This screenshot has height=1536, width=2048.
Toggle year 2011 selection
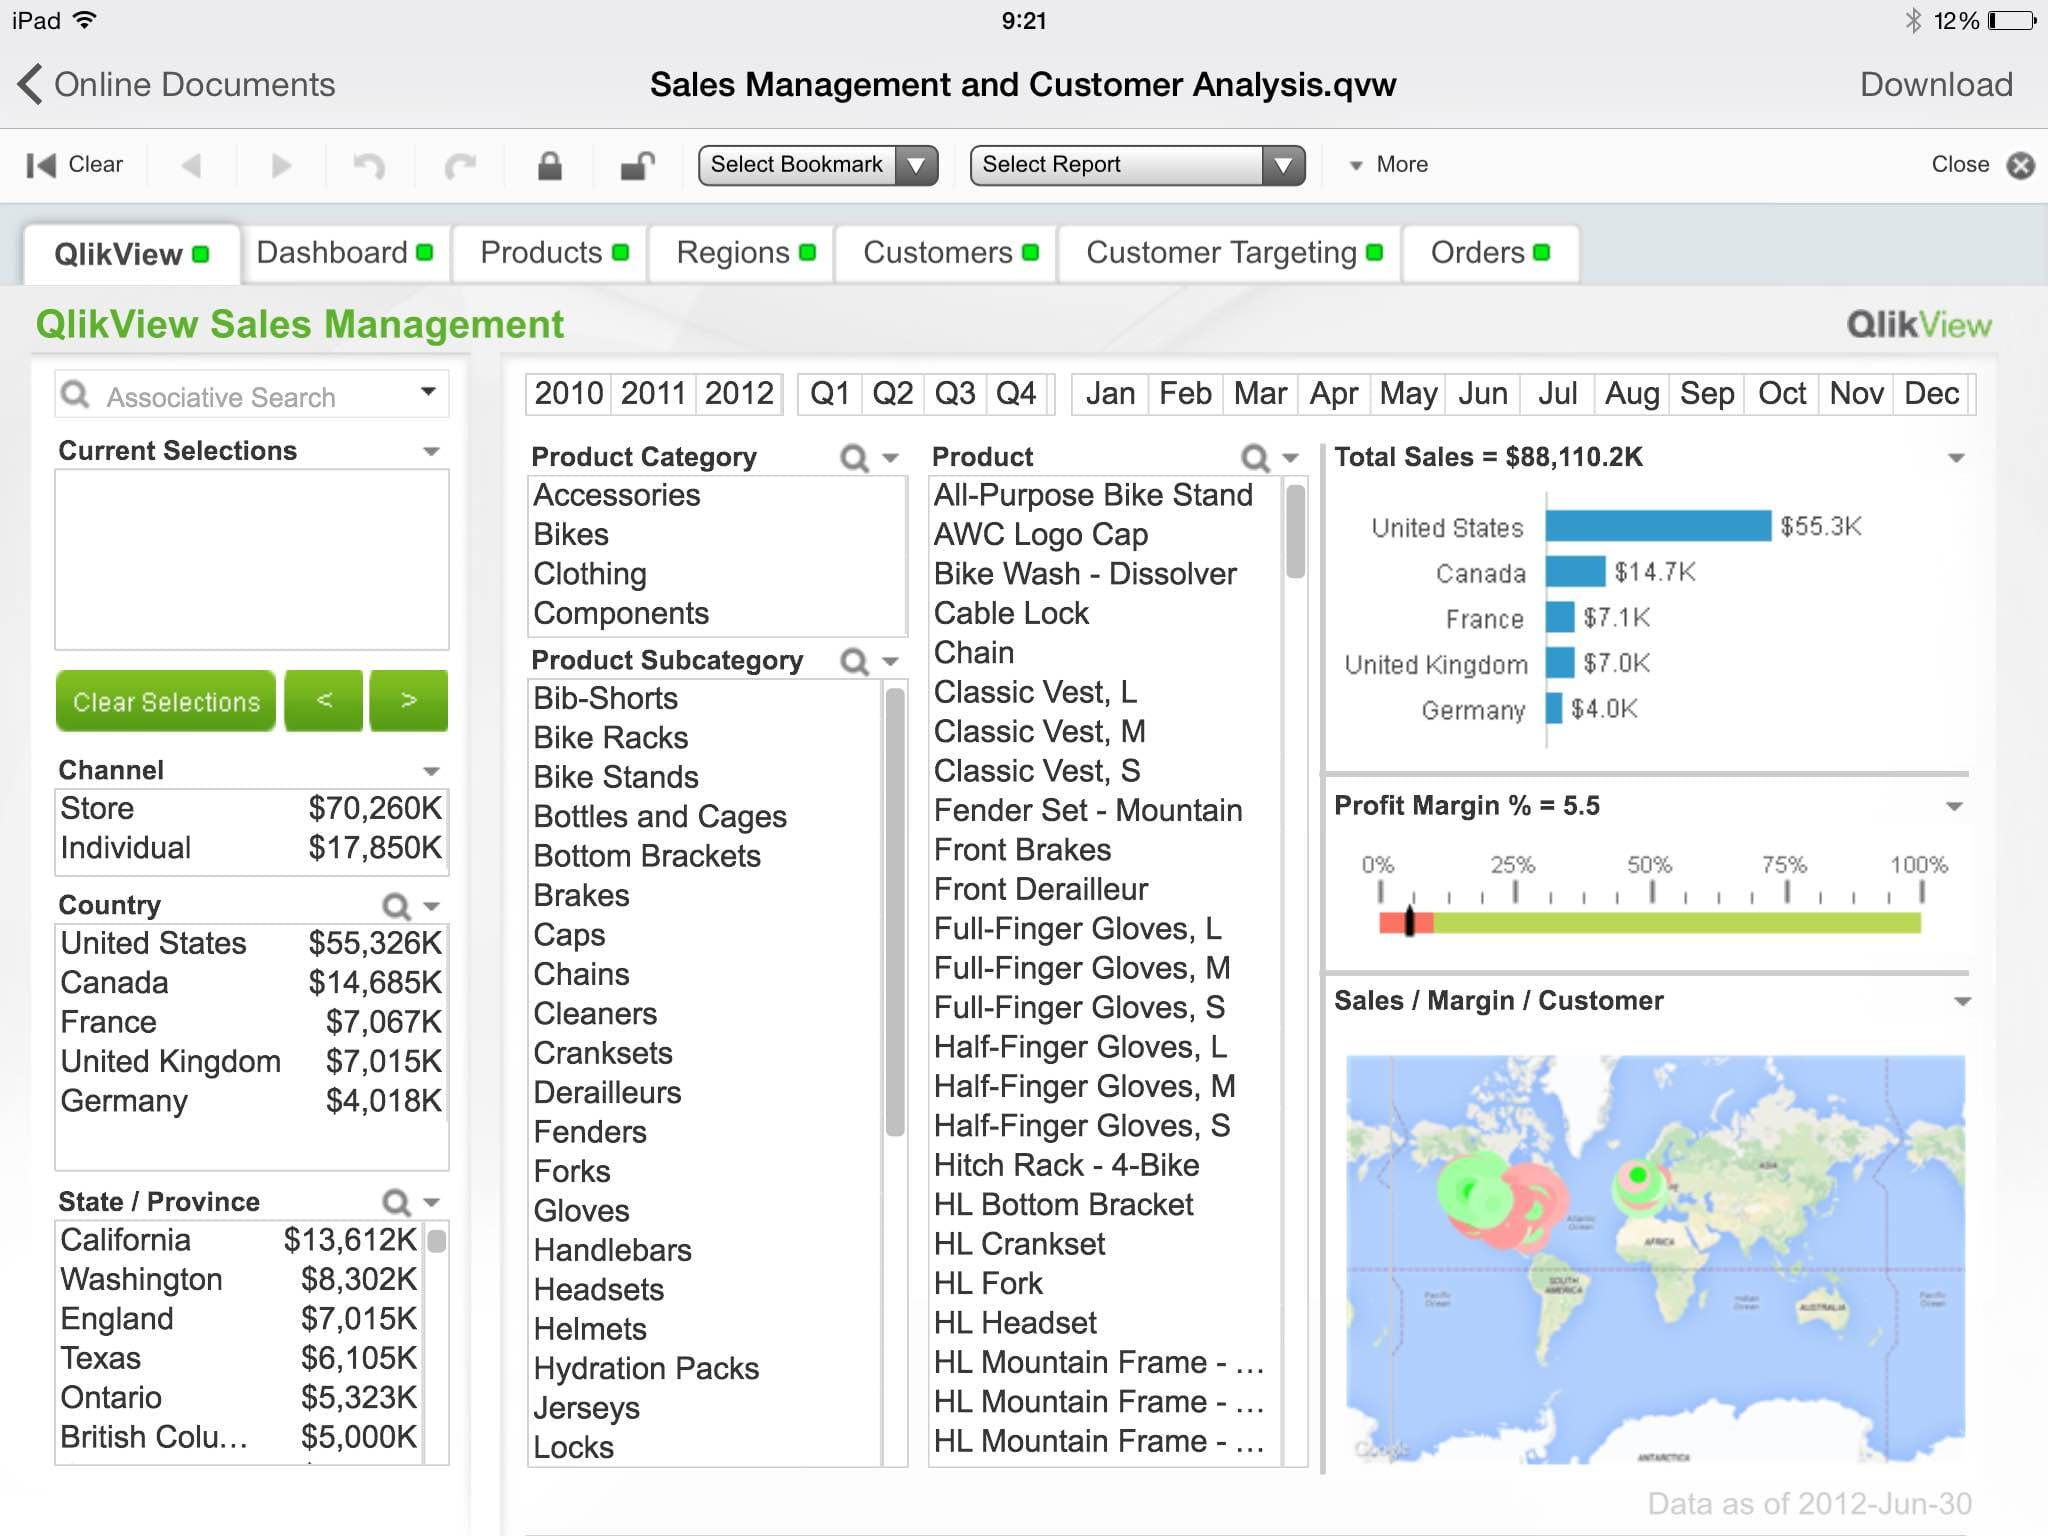click(x=653, y=394)
